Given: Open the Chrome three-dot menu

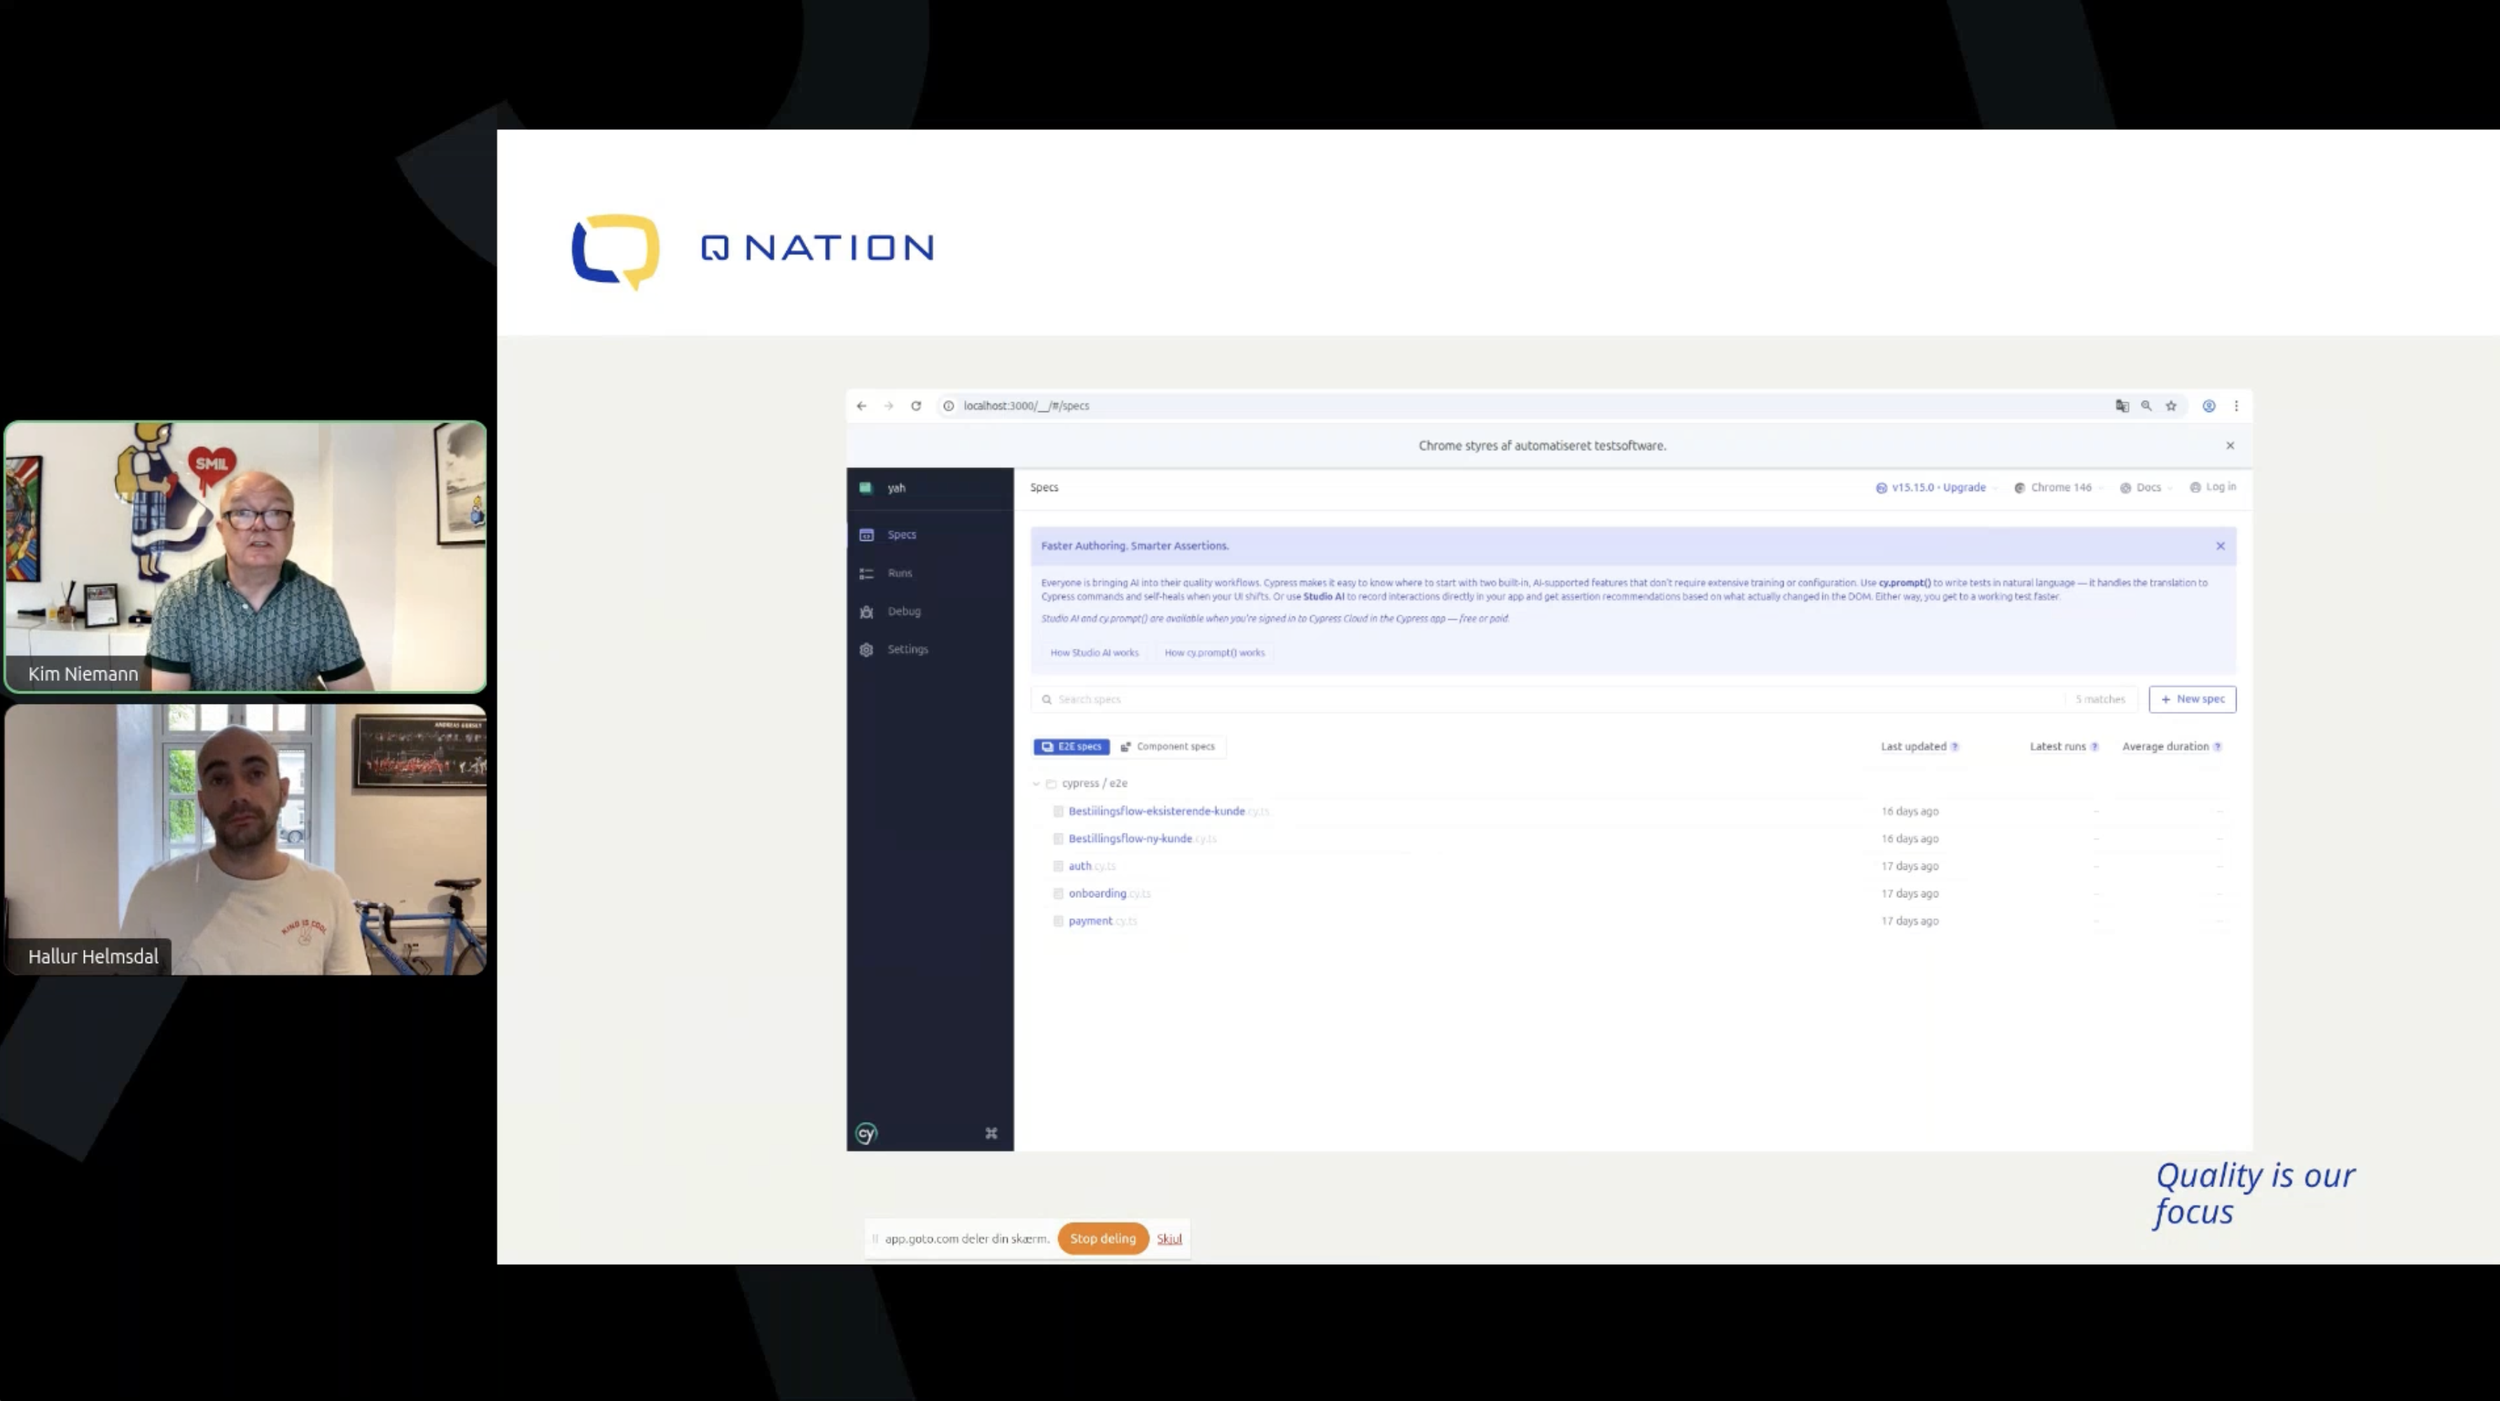Looking at the screenshot, I should click(2236, 406).
